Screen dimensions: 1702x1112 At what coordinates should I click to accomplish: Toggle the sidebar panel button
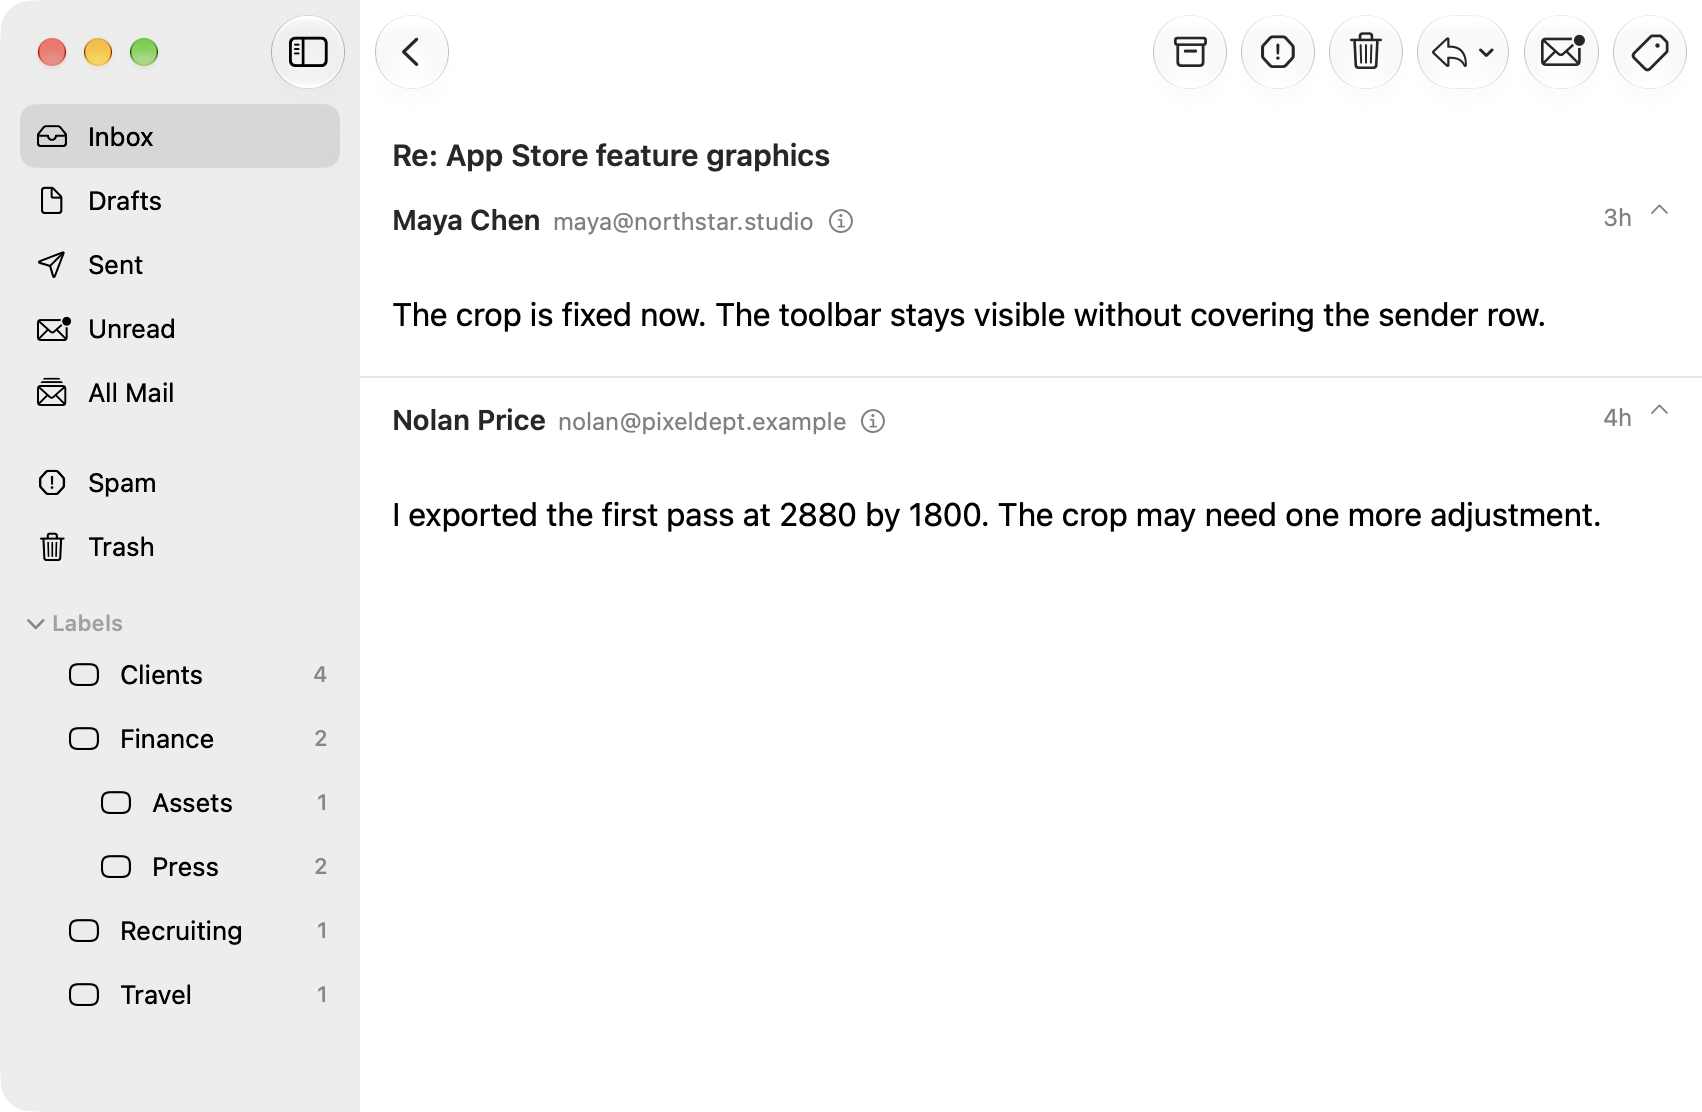(308, 52)
